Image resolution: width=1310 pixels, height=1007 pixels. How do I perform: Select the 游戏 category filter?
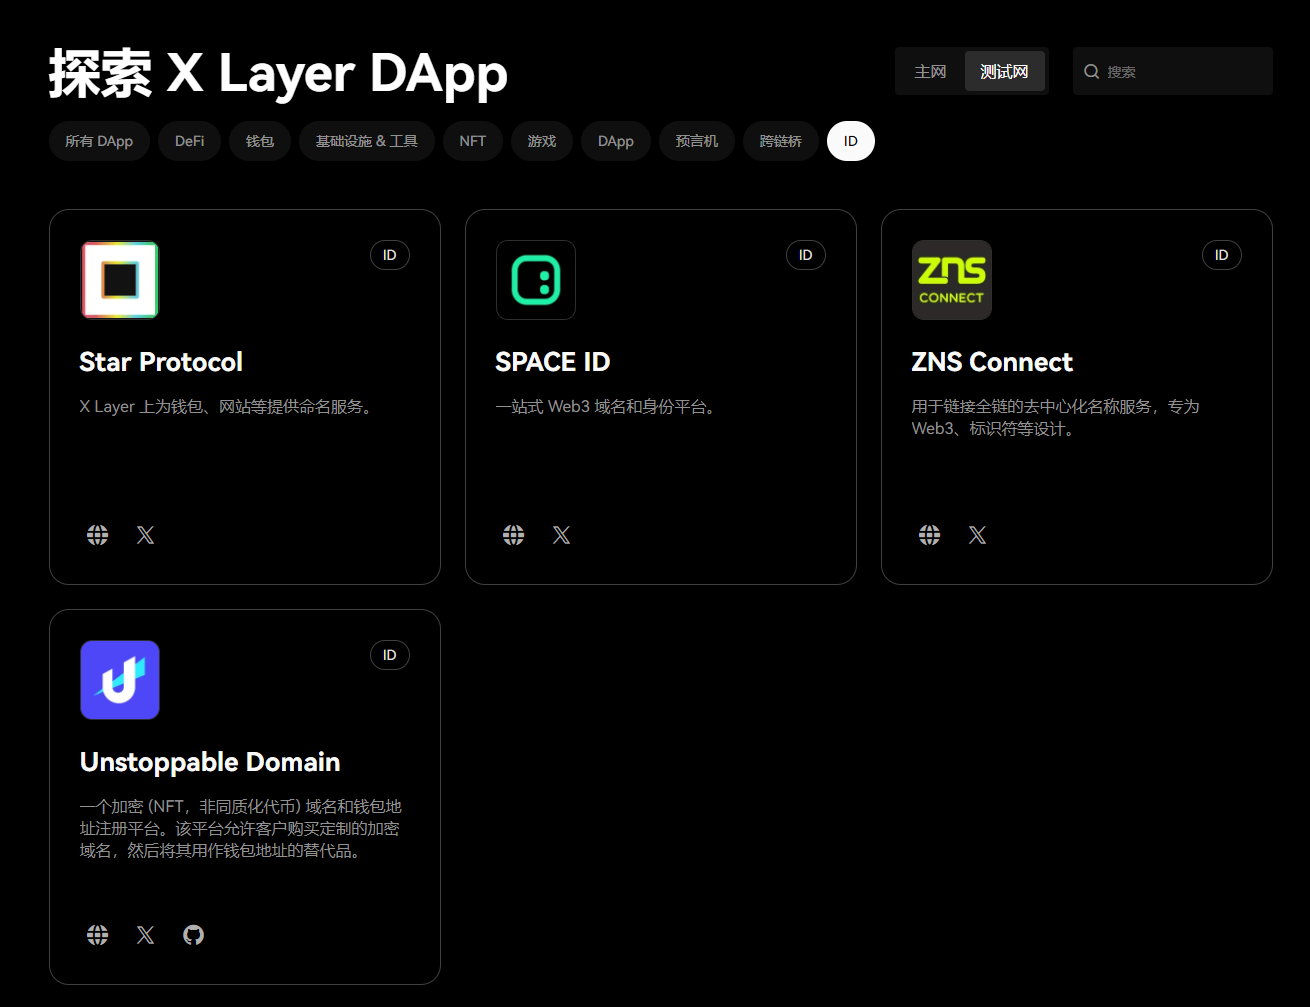coord(542,141)
